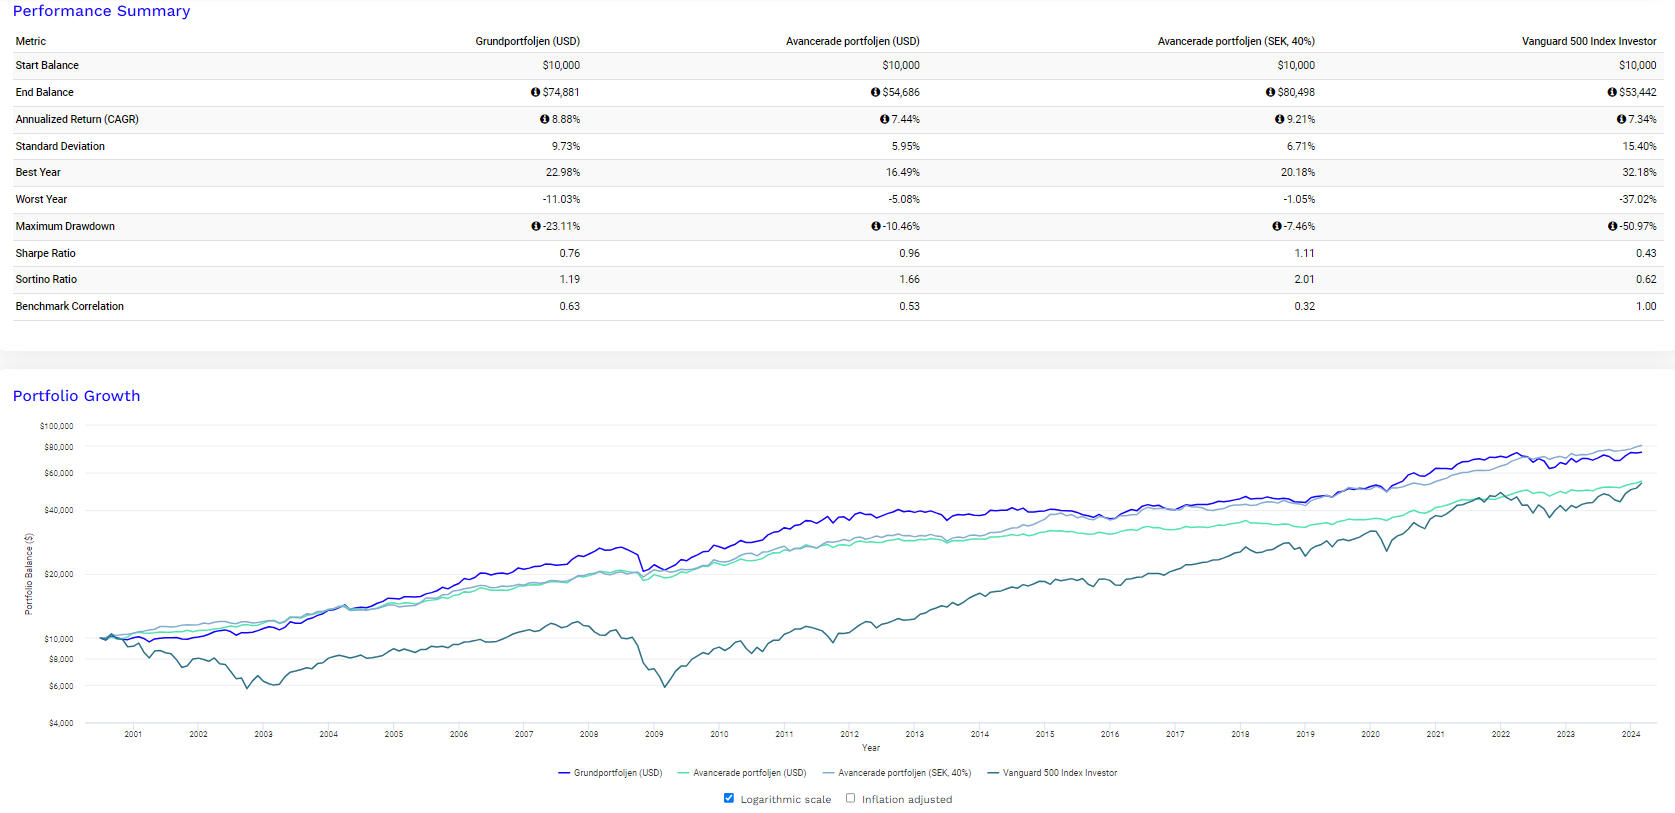Image resolution: width=1675 pixels, height=813 pixels.
Task: Click info icon next to -10.46% drawdown
Action: 876,226
